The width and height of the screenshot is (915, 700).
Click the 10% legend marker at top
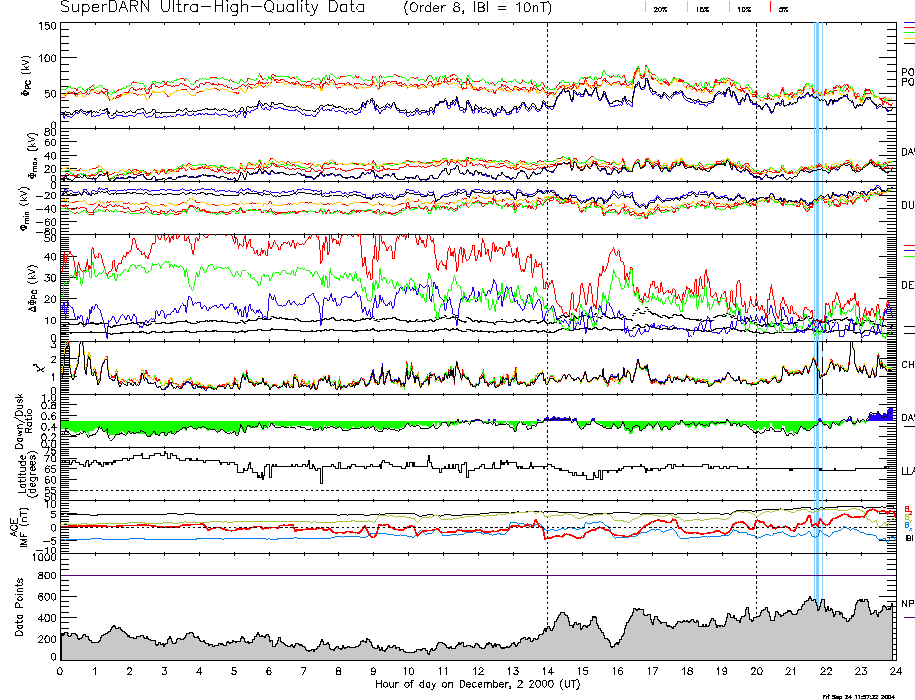pos(742,8)
